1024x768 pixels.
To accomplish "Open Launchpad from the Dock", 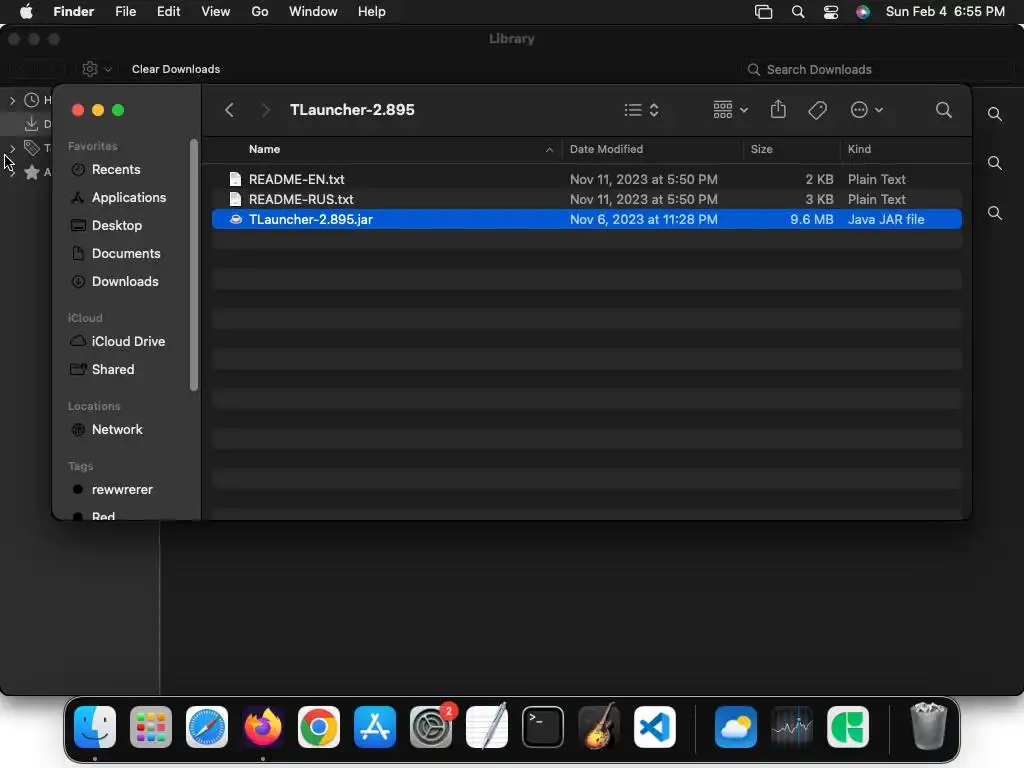I will [151, 727].
